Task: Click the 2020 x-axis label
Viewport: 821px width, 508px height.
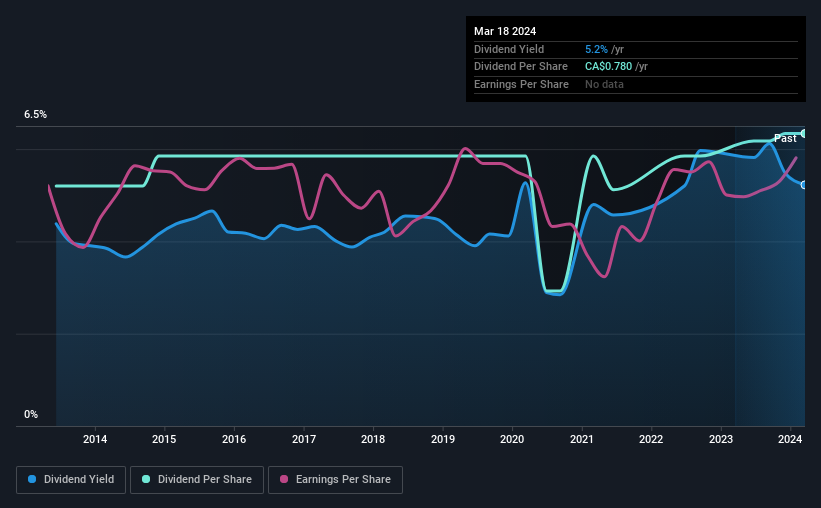Action: click(512, 439)
